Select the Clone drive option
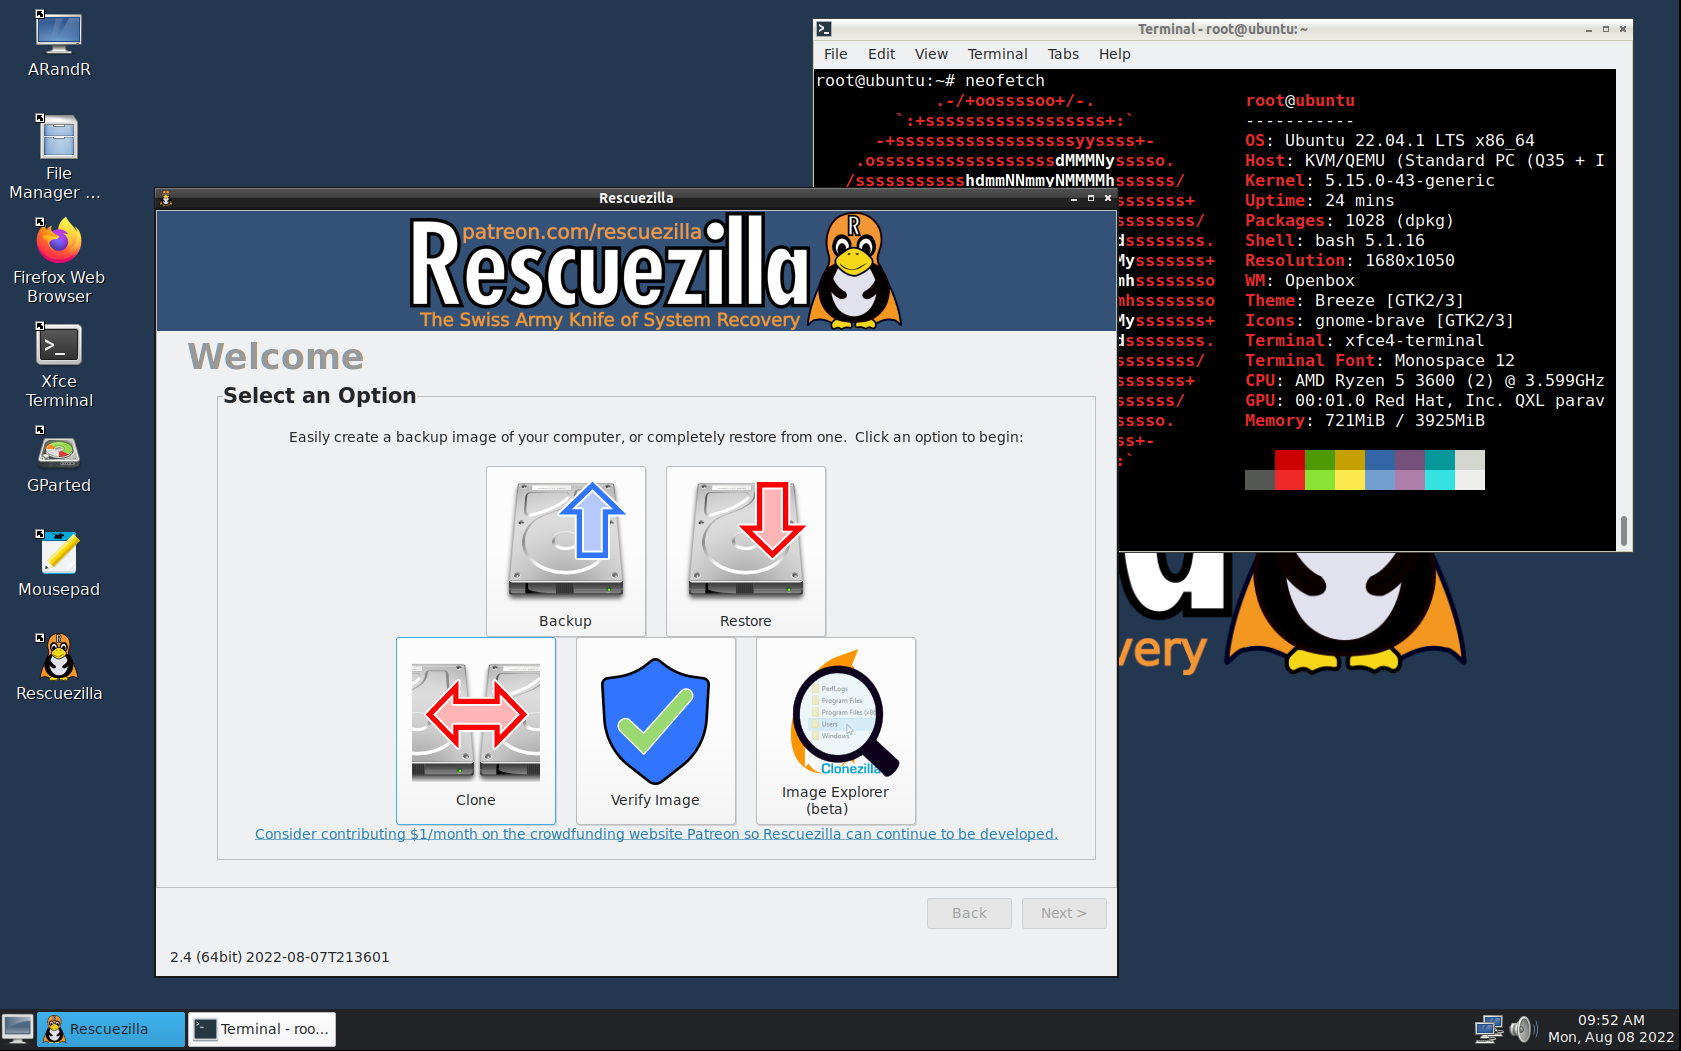This screenshot has width=1681, height=1051. pos(476,731)
